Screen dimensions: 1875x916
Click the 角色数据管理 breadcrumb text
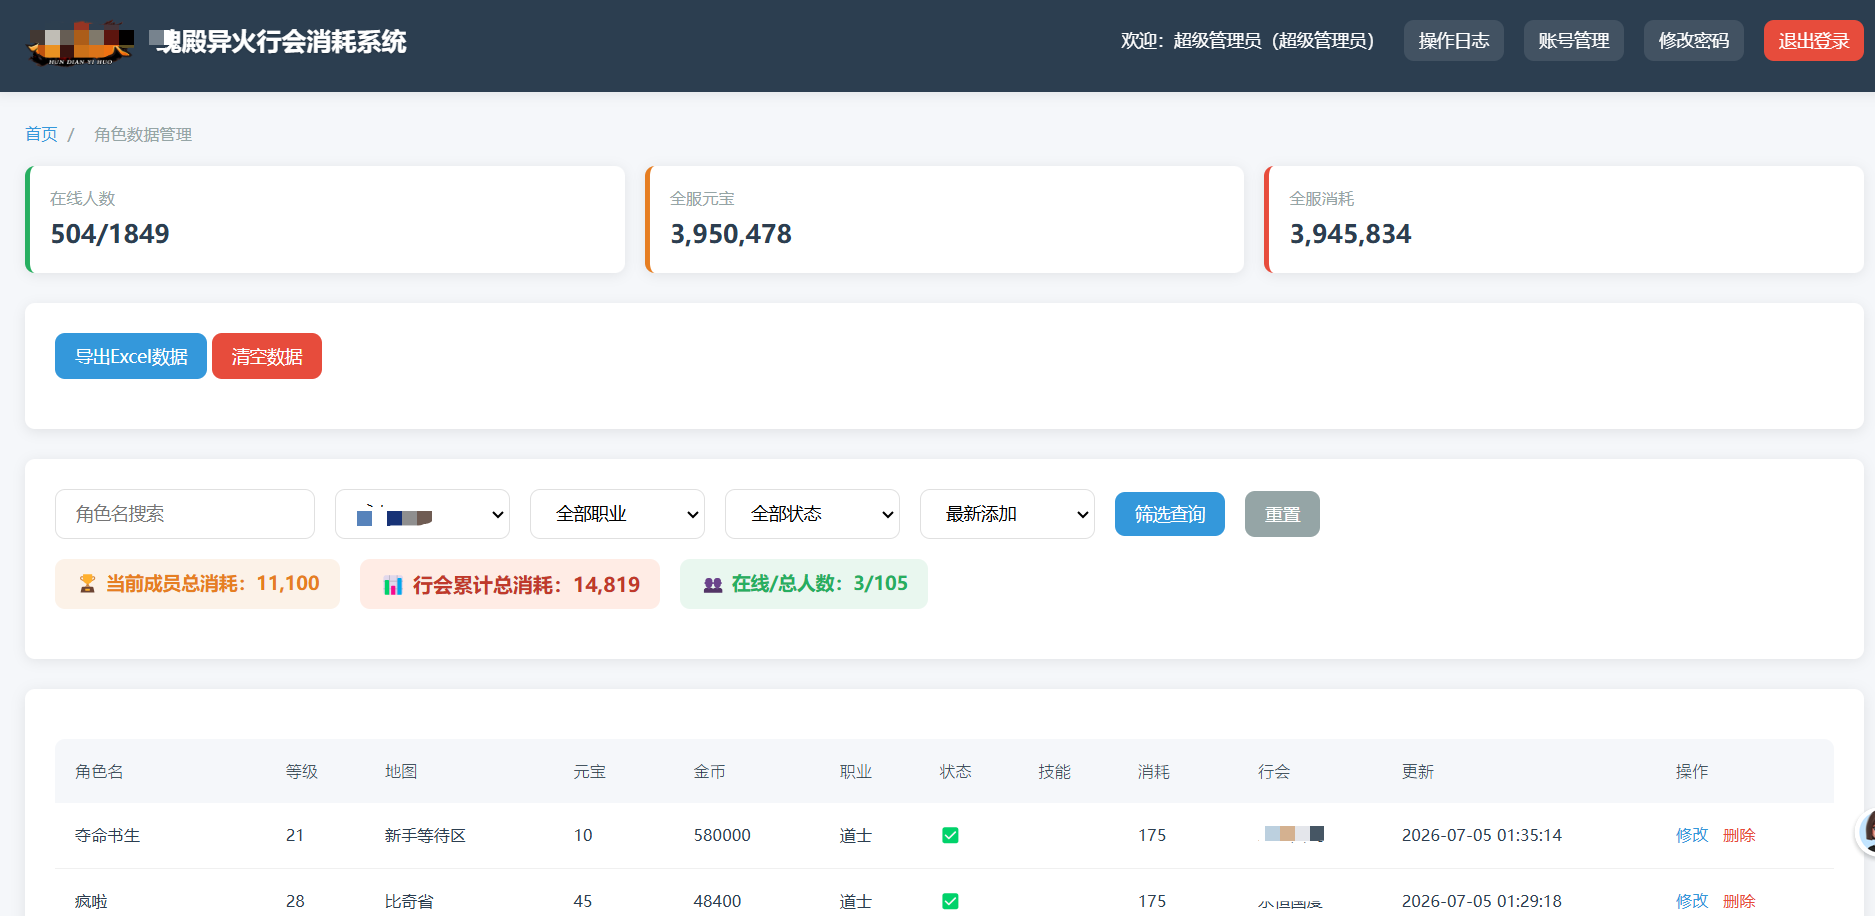click(143, 134)
